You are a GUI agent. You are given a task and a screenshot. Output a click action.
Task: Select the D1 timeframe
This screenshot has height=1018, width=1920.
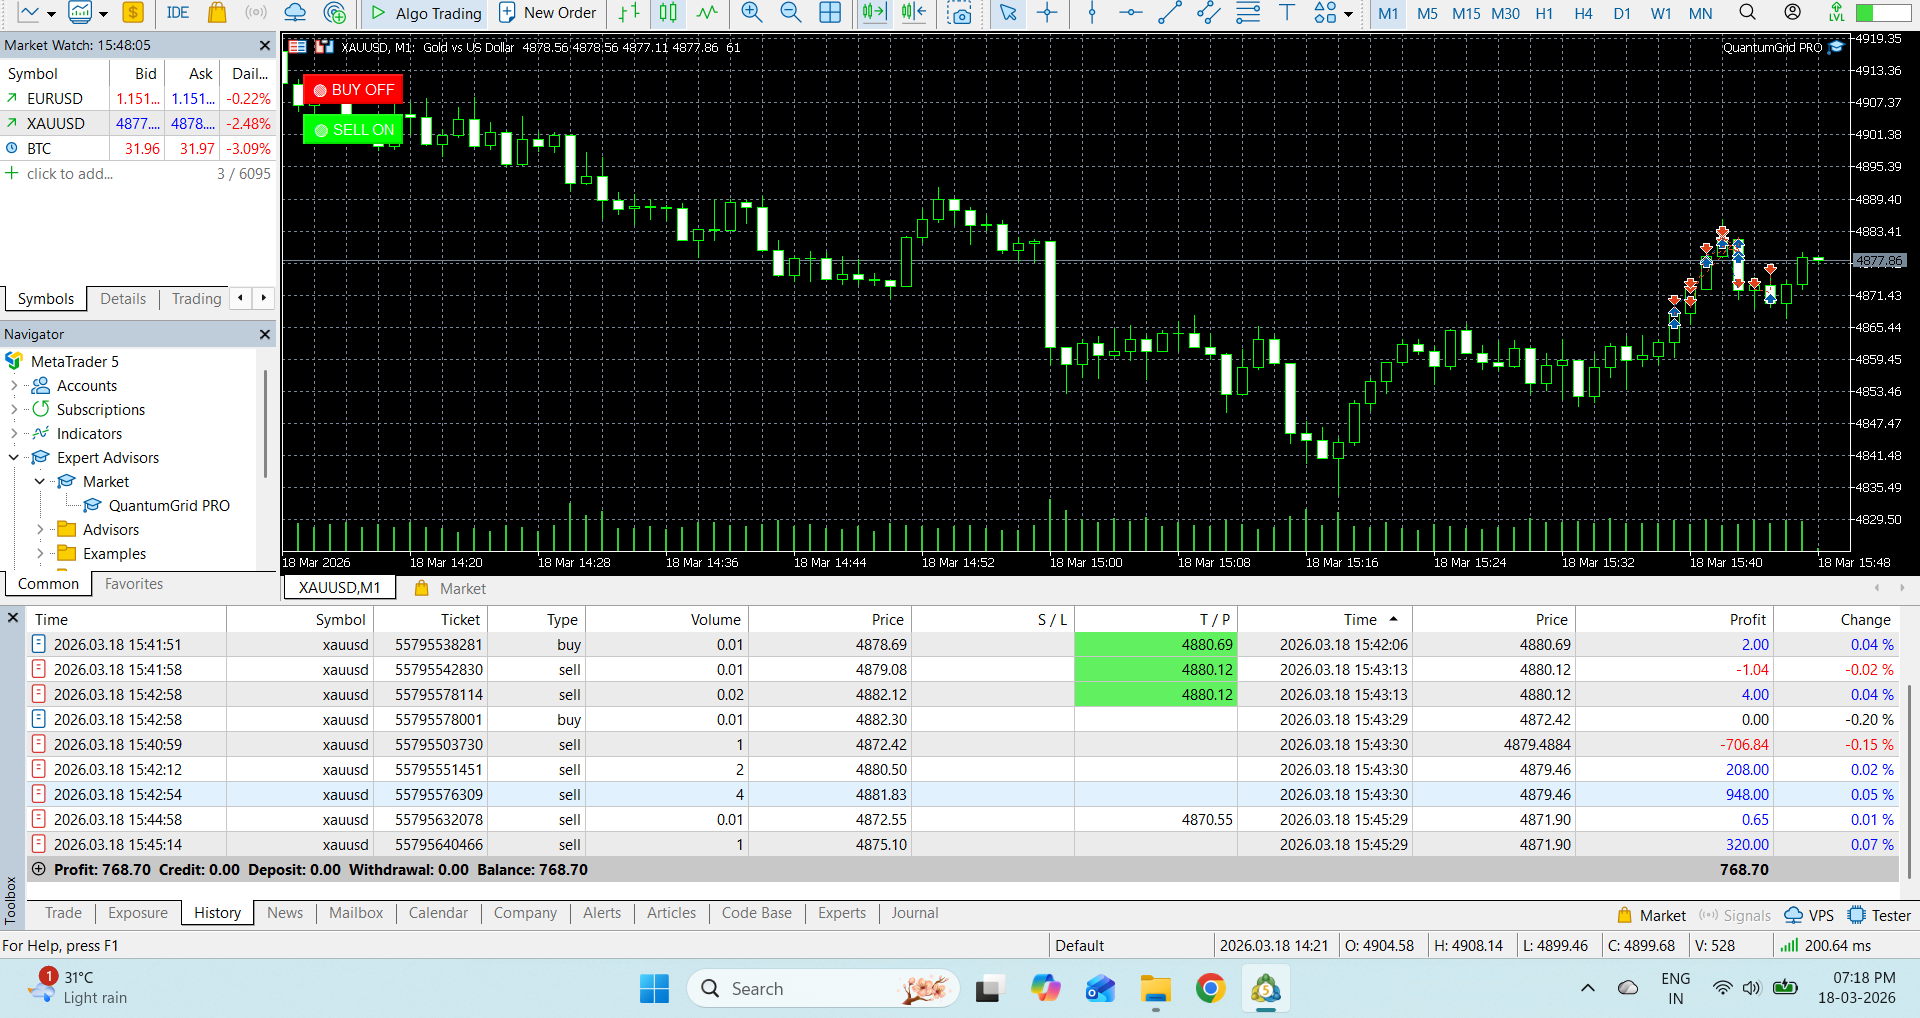point(1622,14)
